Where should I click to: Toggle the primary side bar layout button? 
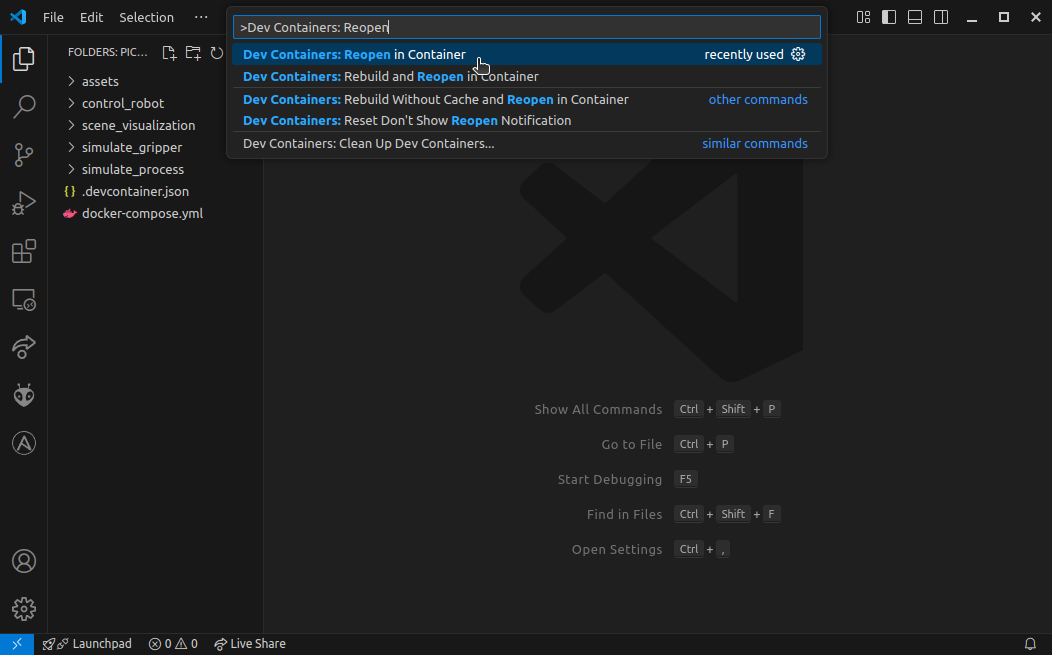pos(889,17)
